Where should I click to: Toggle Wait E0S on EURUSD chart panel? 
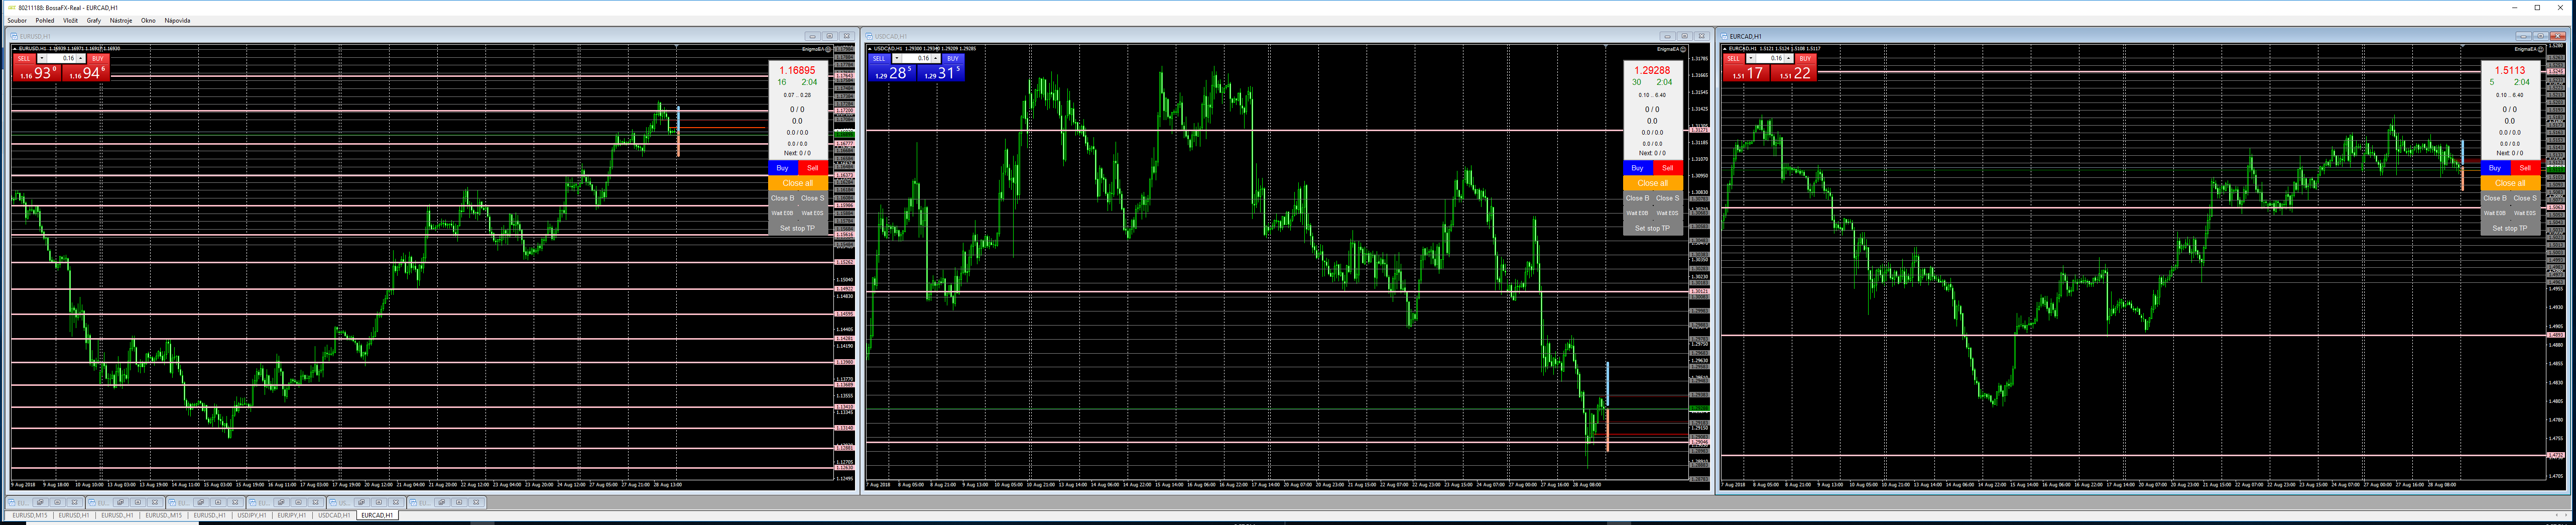813,213
